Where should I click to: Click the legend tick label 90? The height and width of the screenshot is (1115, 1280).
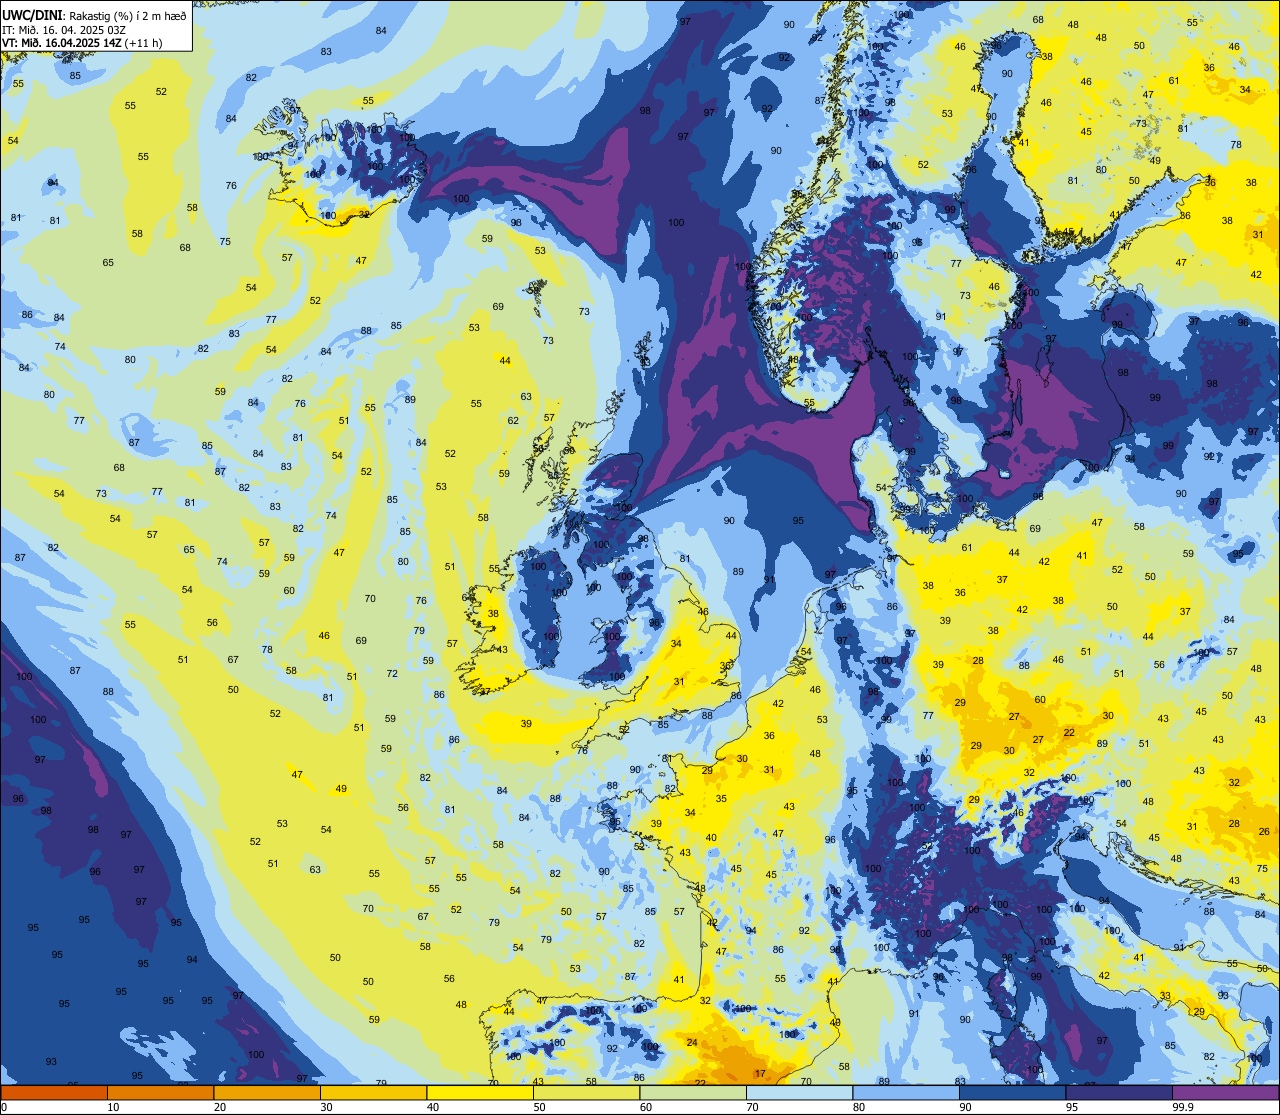pyautogui.click(x=965, y=1107)
